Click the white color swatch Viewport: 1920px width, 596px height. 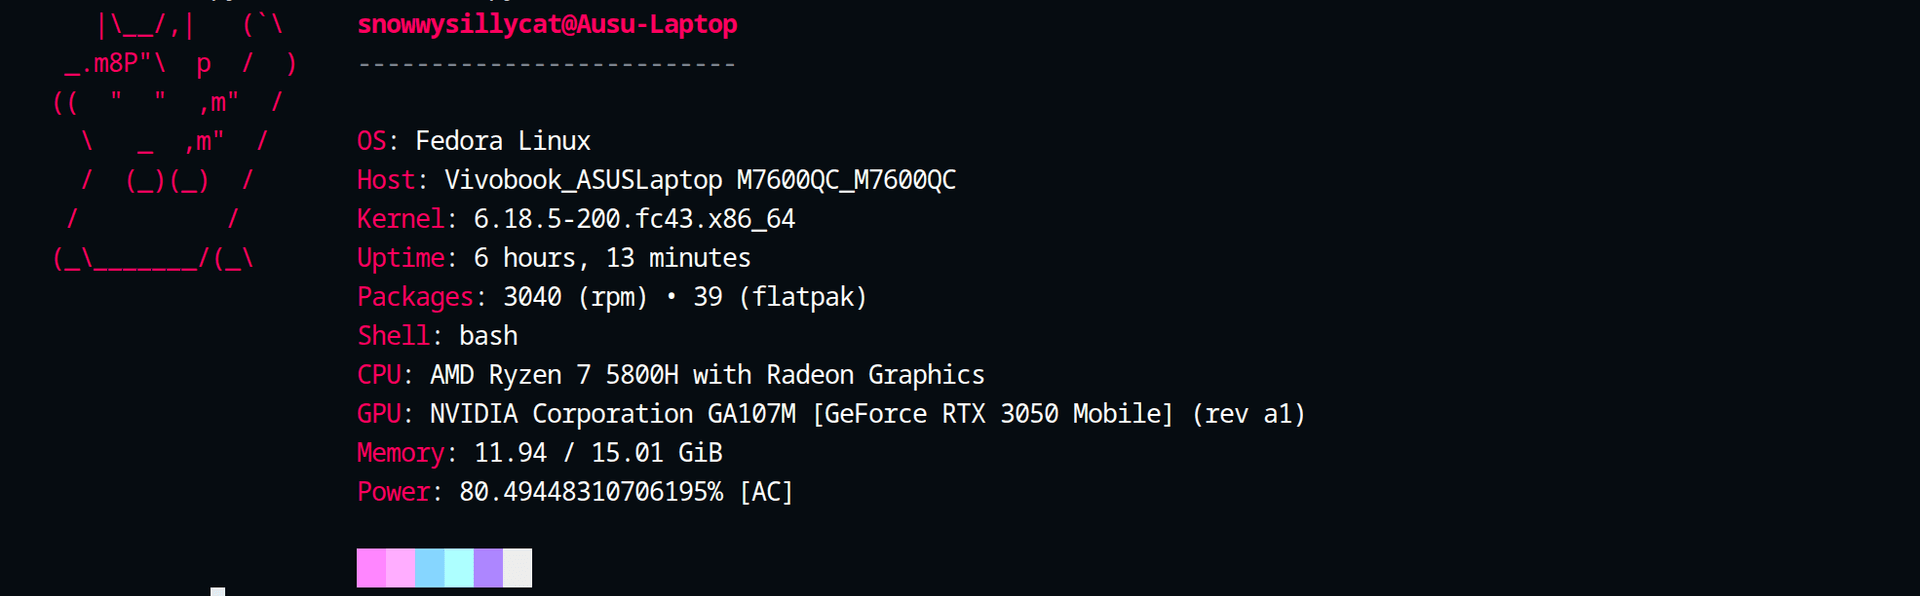click(x=517, y=568)
